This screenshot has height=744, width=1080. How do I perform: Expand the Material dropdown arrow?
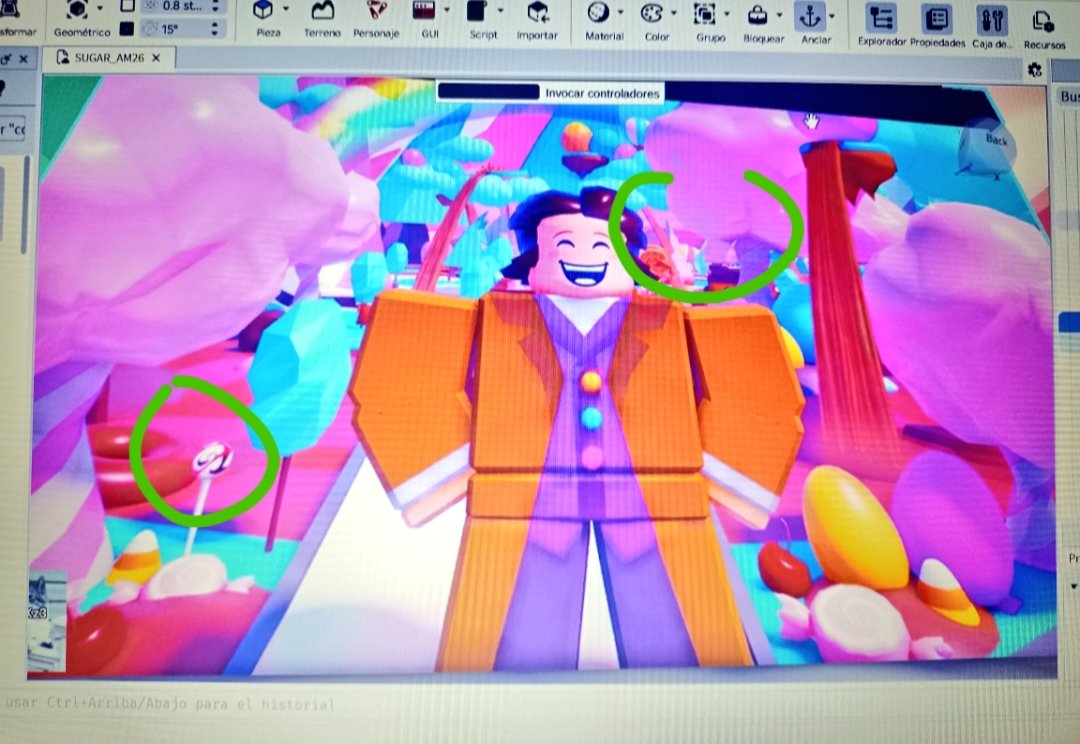click(x=621, y=12)
